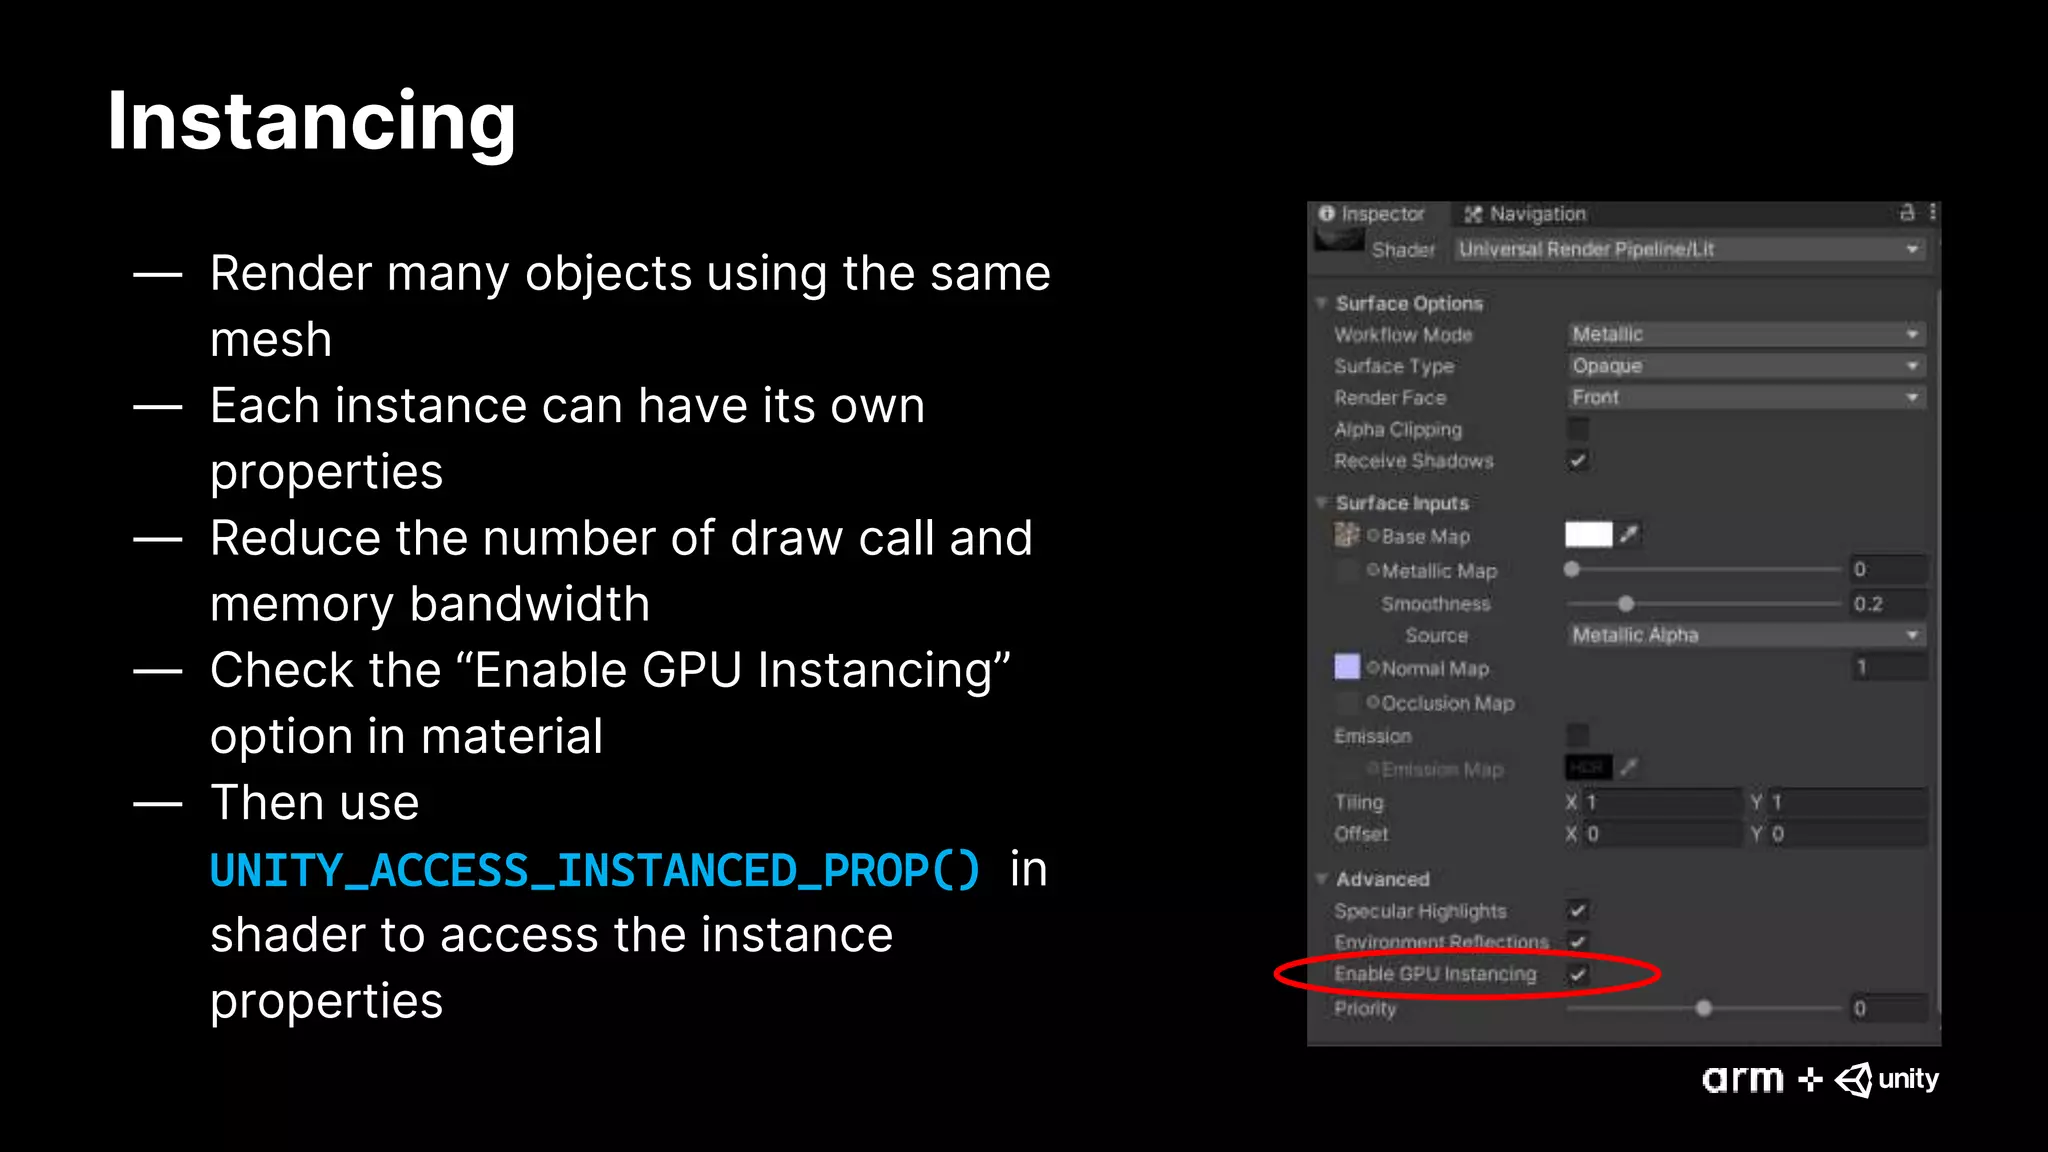
Task: Click the Base Map texture slot thumbnail
Action: pos(1346,535)
